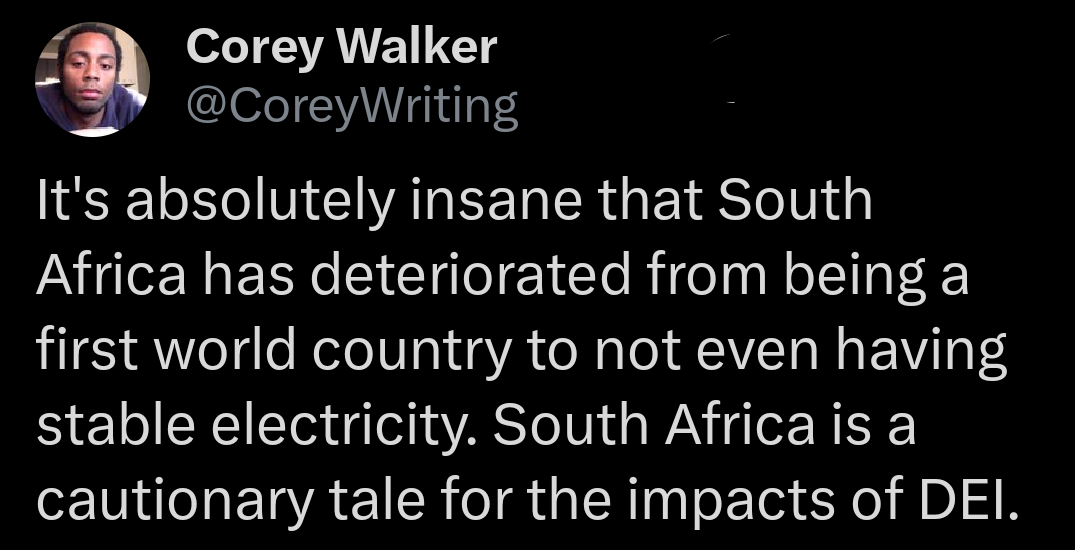Open Corey Walker's profile picture

click(92, 79)
